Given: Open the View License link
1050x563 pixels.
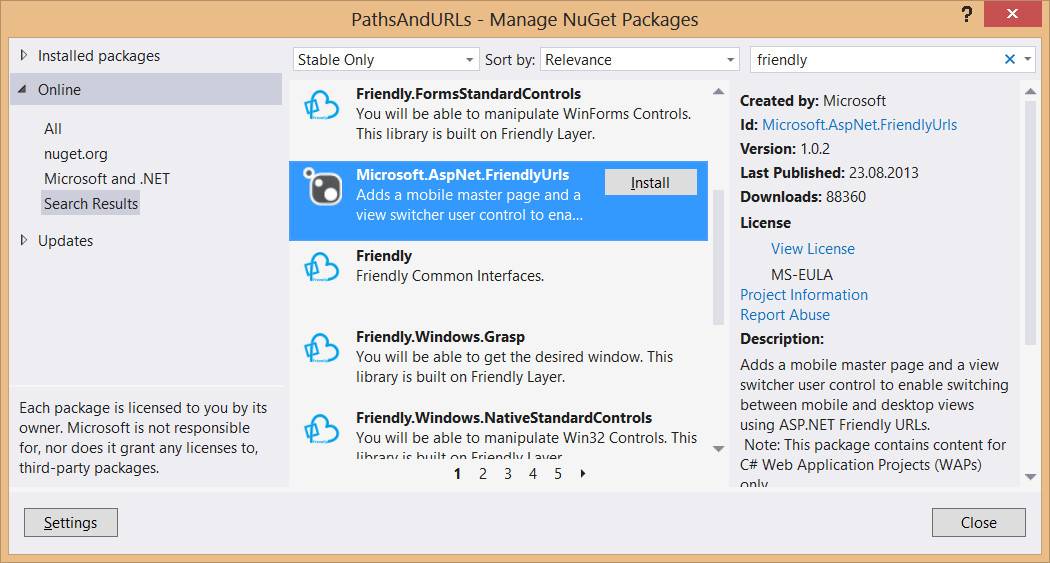Looking at the screenshot, I should (812, 249).
